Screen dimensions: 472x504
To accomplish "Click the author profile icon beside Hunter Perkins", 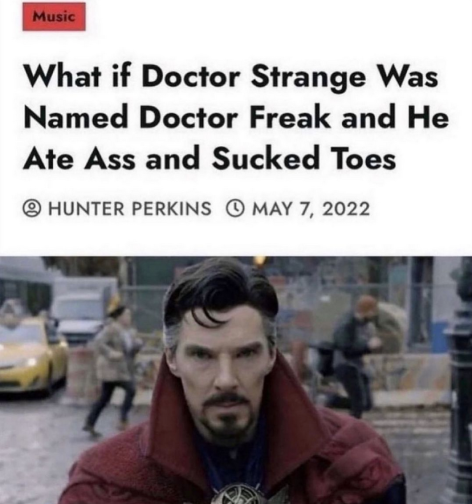I will point(32,209).
